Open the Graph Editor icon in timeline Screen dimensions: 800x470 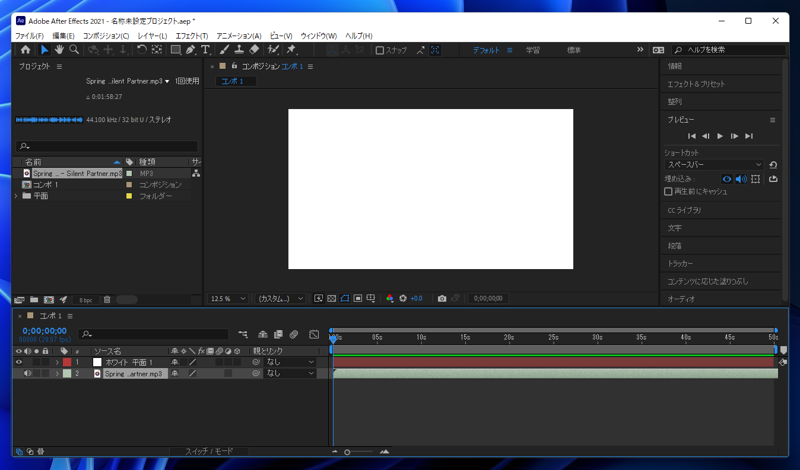[x=314, y=334]
